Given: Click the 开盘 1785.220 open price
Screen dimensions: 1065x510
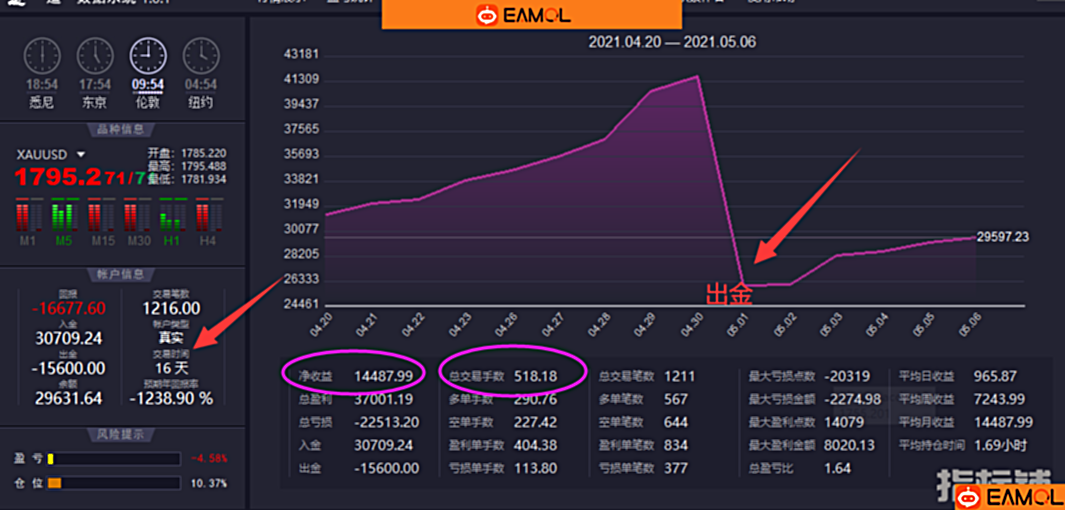Looking at the screenshot, I should pyautogui.click(x=187, y=153).
